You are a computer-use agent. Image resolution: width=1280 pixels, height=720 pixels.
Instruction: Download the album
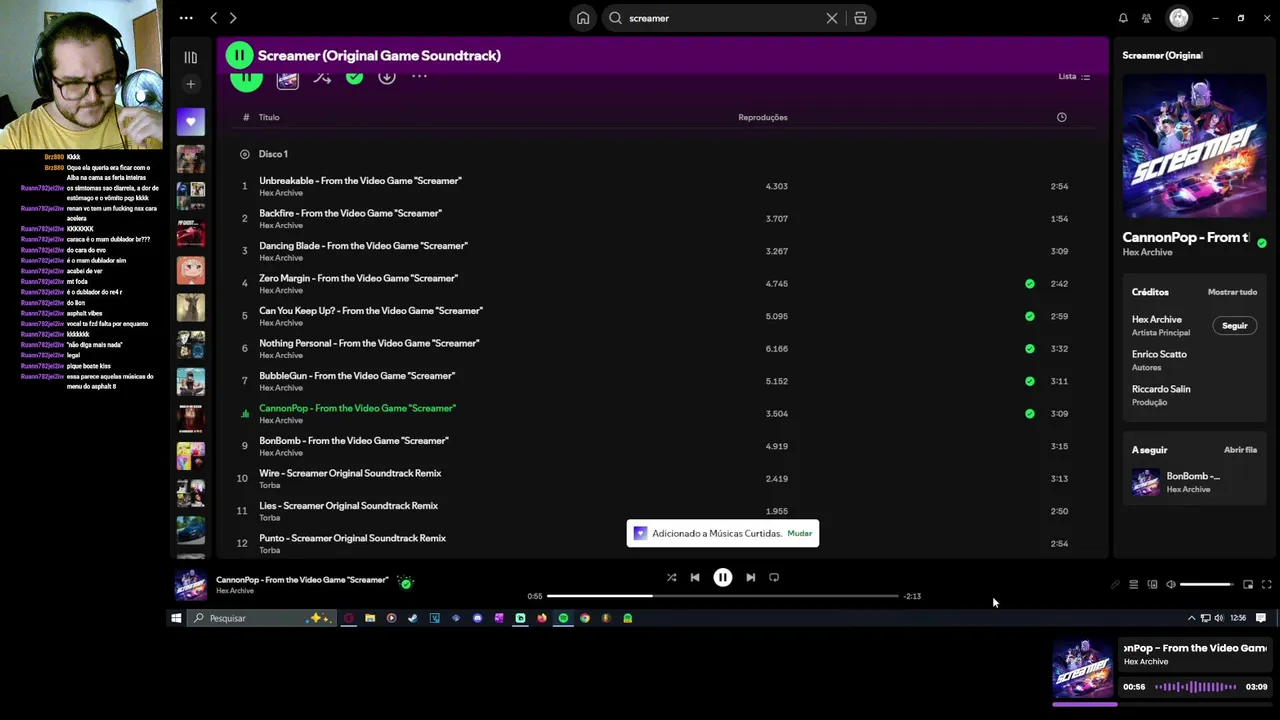[x=387, y=77]
